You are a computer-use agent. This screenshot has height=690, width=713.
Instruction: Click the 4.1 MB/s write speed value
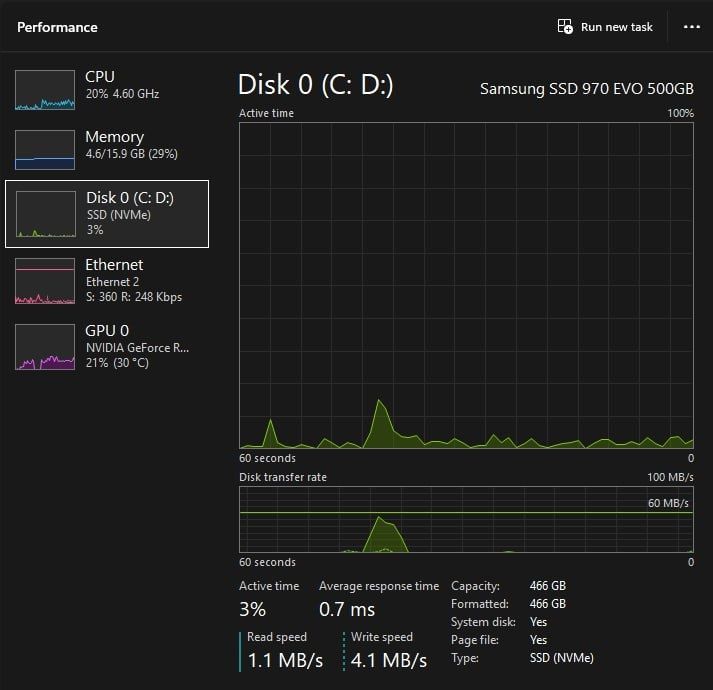389,660
